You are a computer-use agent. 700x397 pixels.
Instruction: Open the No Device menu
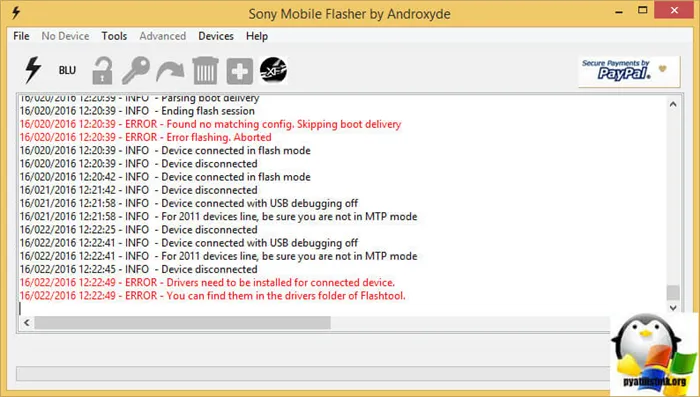click(x=65, y=36)
